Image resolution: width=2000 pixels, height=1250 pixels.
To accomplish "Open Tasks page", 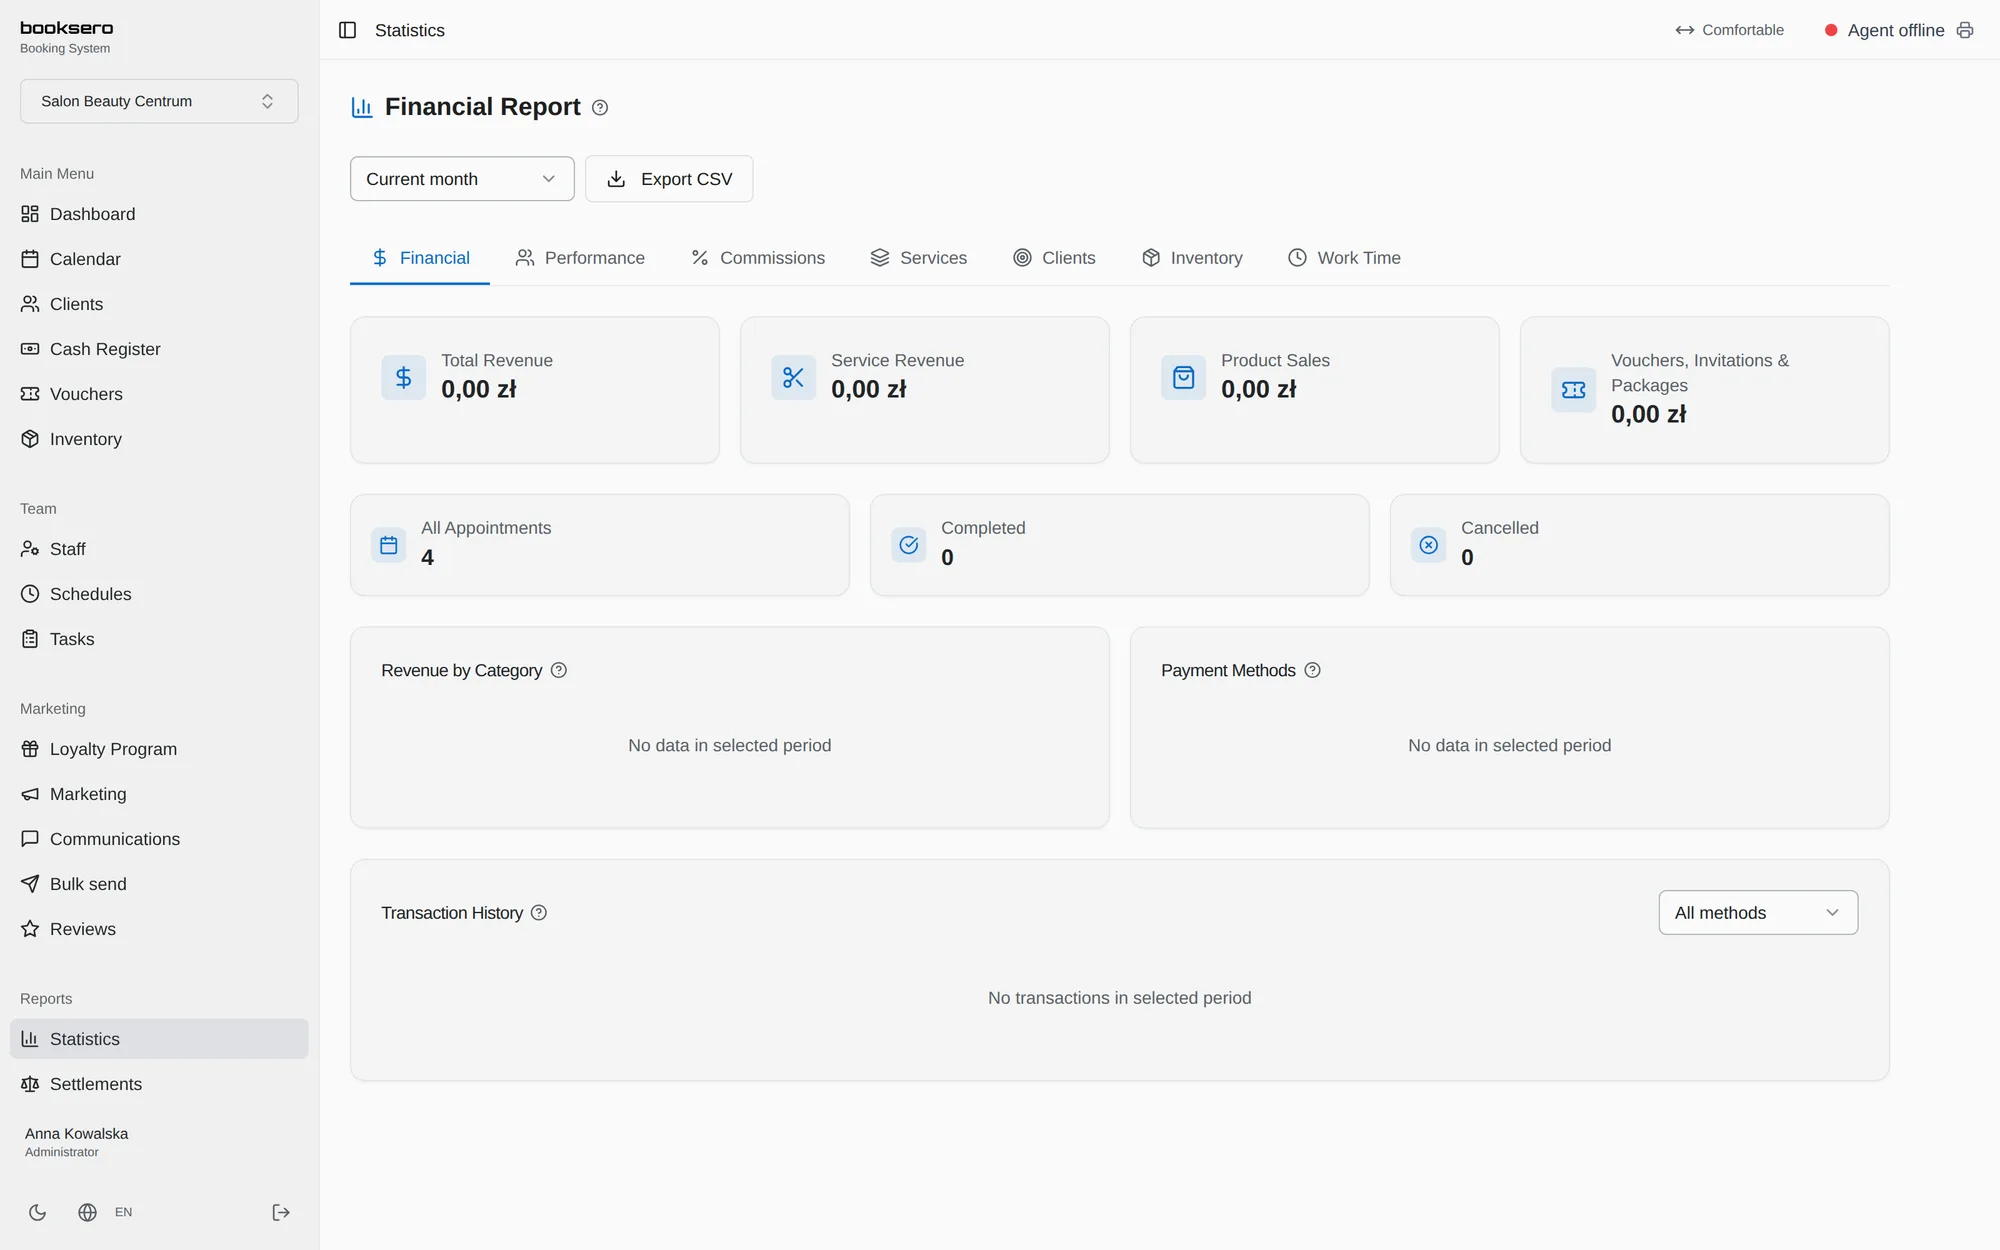I will [x=159, y=639].
